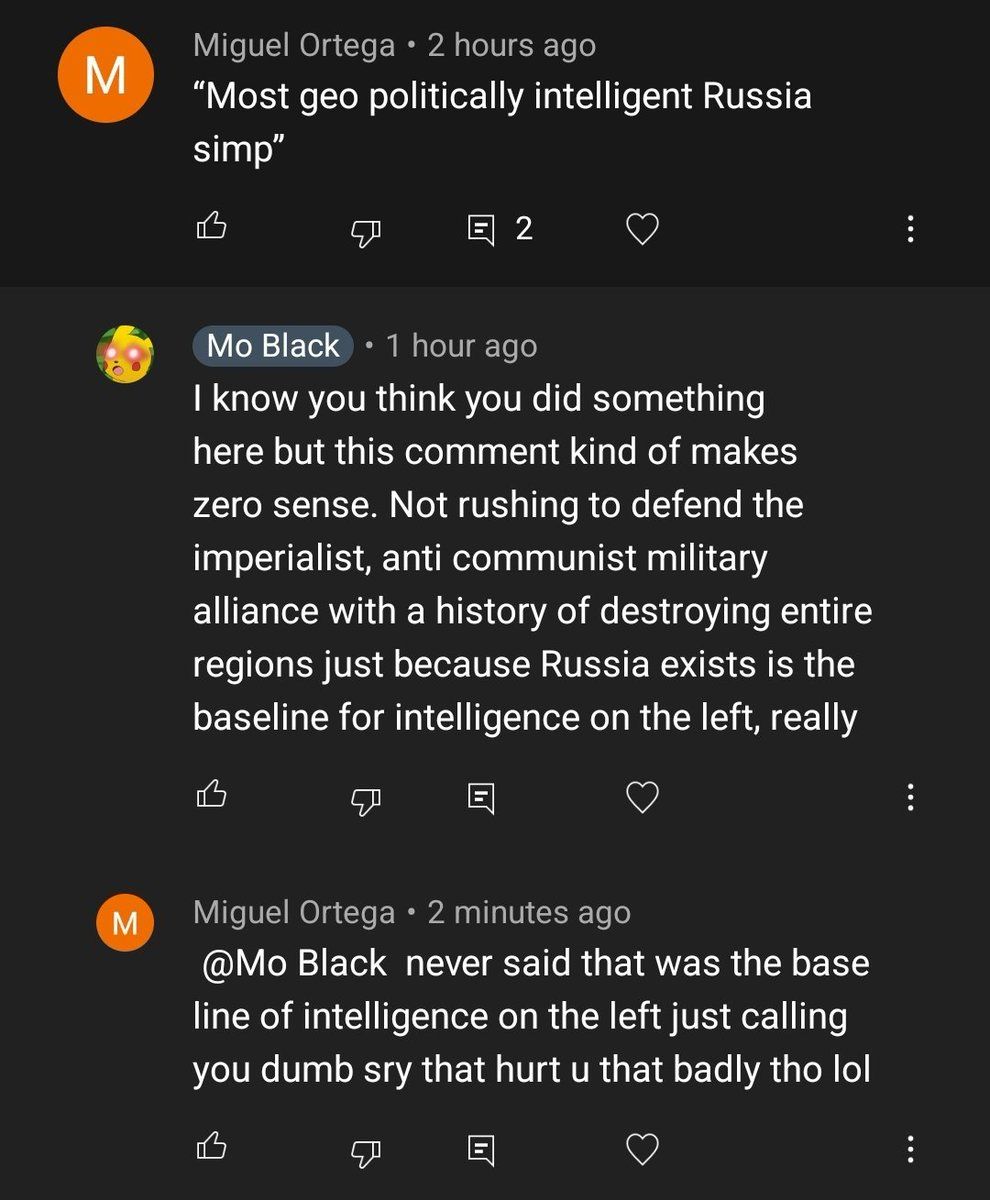Screen dimensions: 990x1200
Task: Heart Mo Black's reply
Action: [642, 797]
